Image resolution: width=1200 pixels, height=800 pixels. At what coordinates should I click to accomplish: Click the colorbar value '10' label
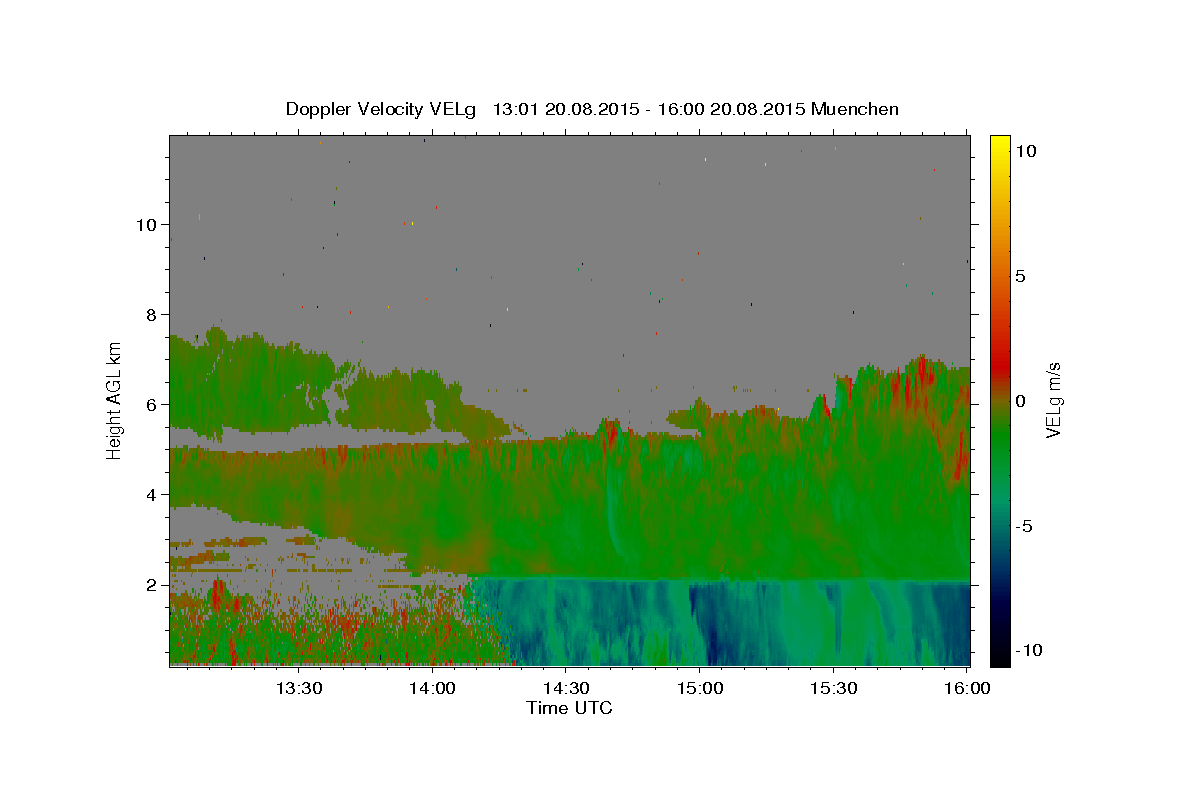[1025, 151]
